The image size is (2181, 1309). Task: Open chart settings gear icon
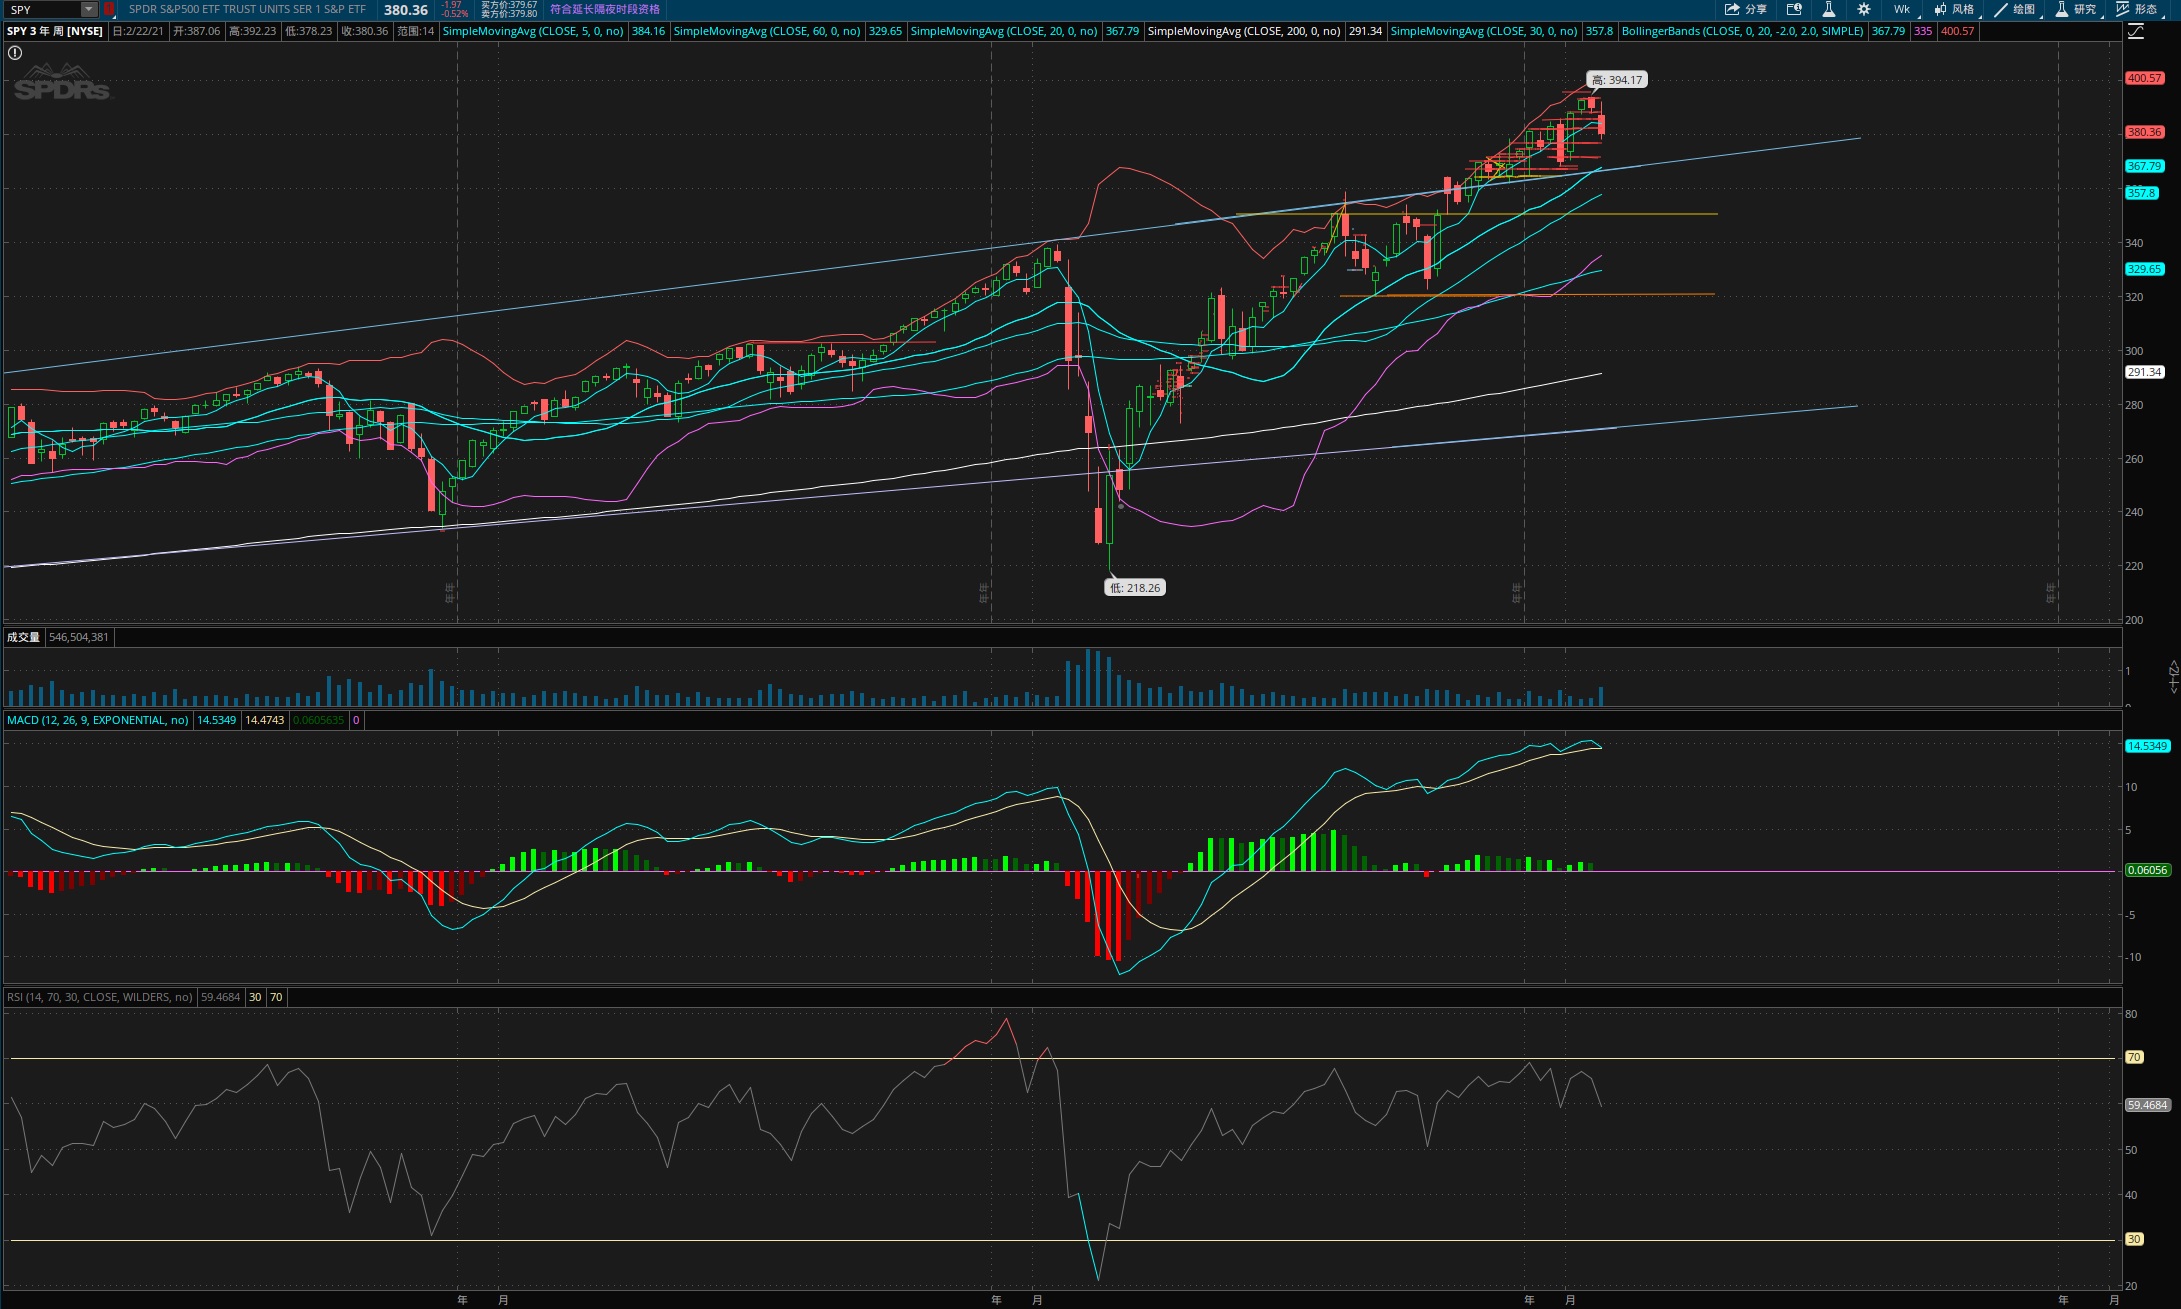(1864, 9)
